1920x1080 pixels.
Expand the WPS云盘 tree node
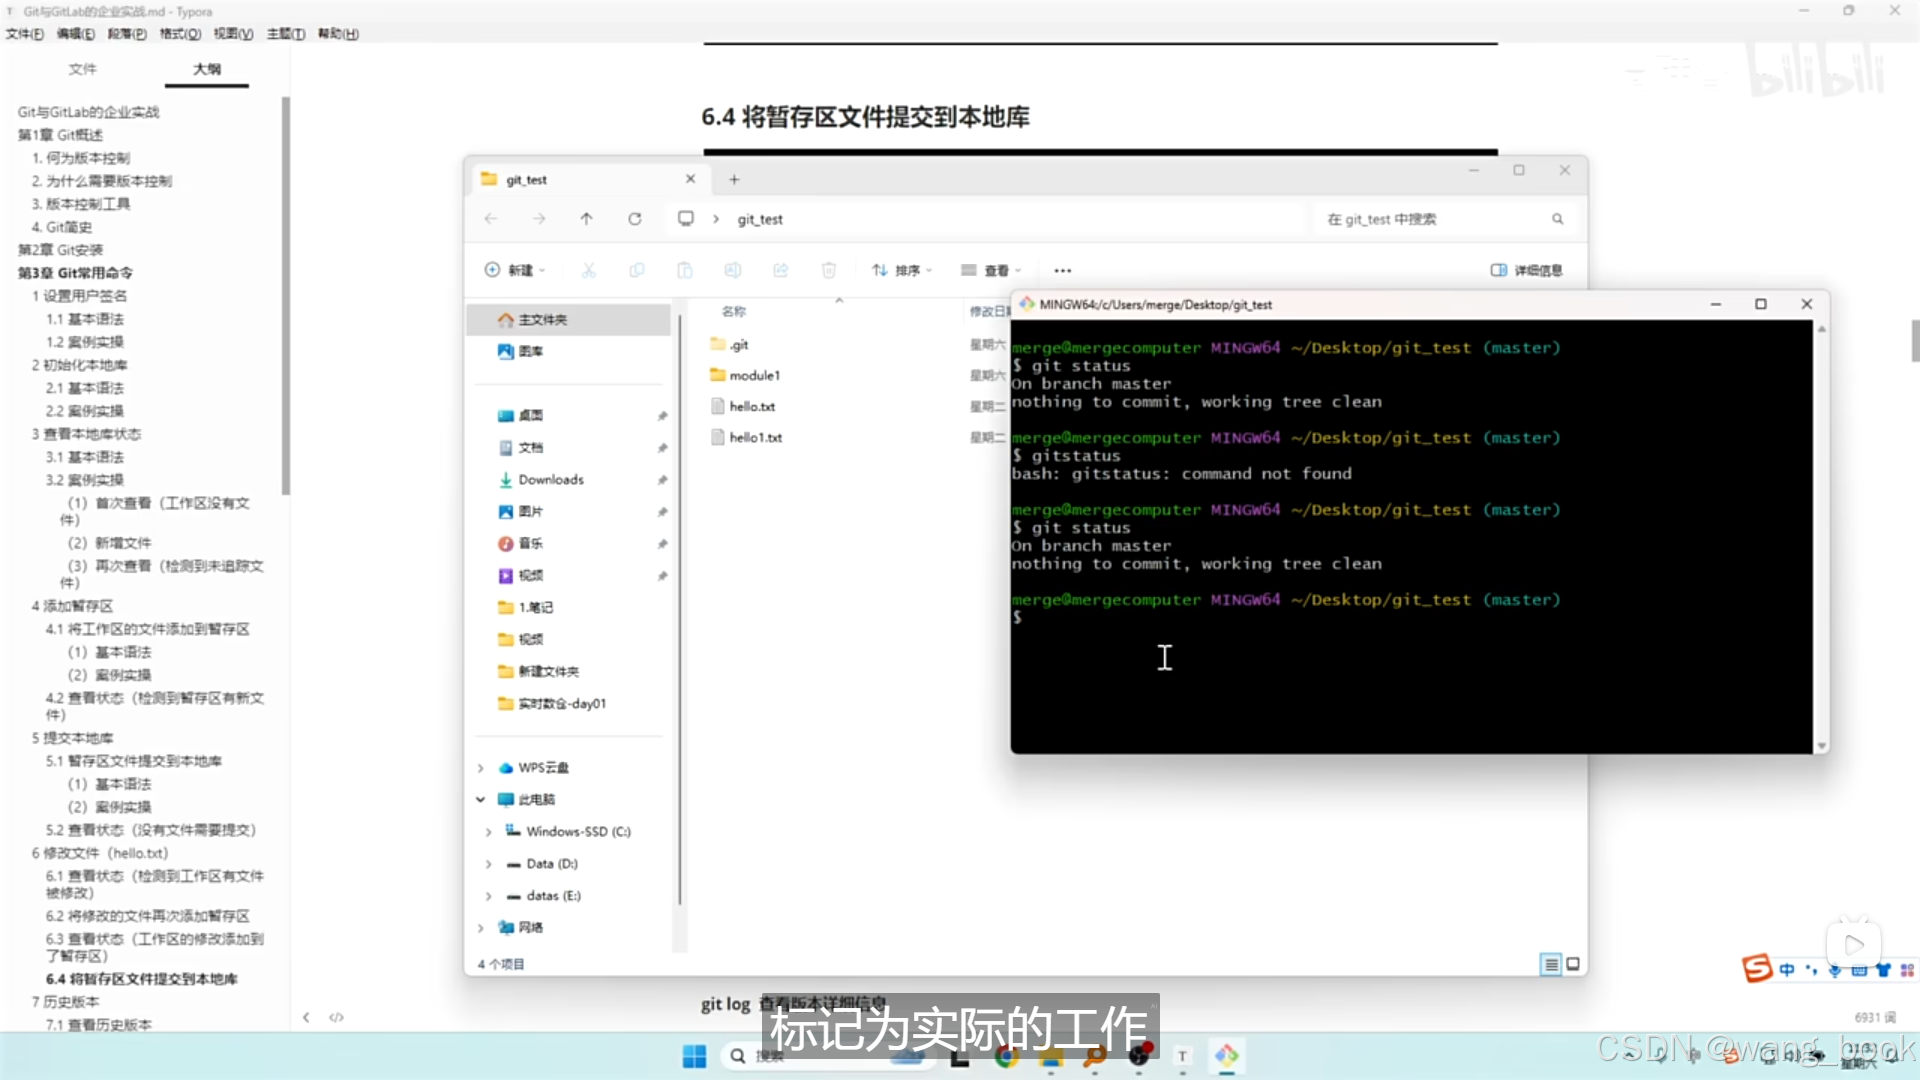[x=481, y=768]
